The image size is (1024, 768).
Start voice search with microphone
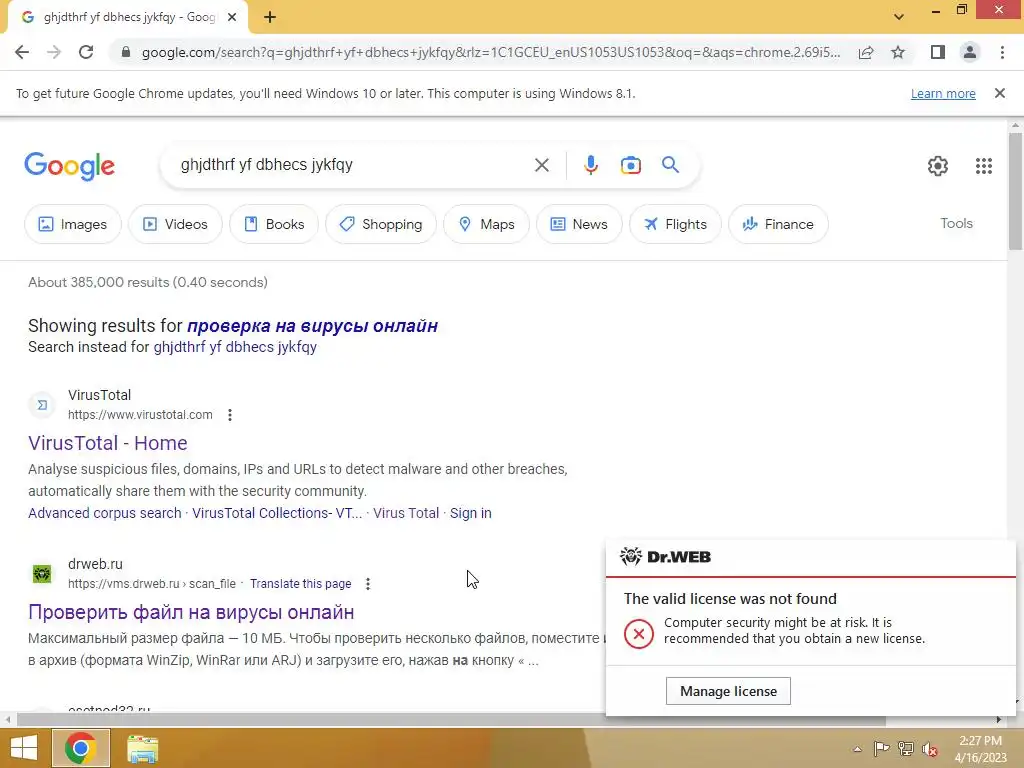click(x=590, y=165)
